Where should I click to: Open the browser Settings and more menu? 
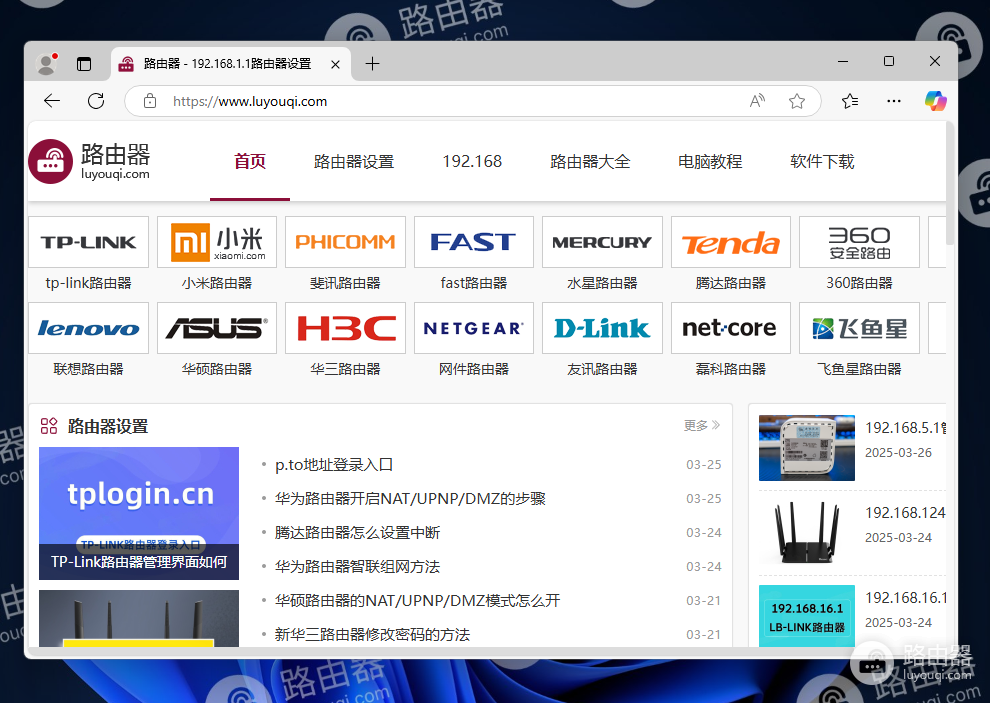pos(893,101)
